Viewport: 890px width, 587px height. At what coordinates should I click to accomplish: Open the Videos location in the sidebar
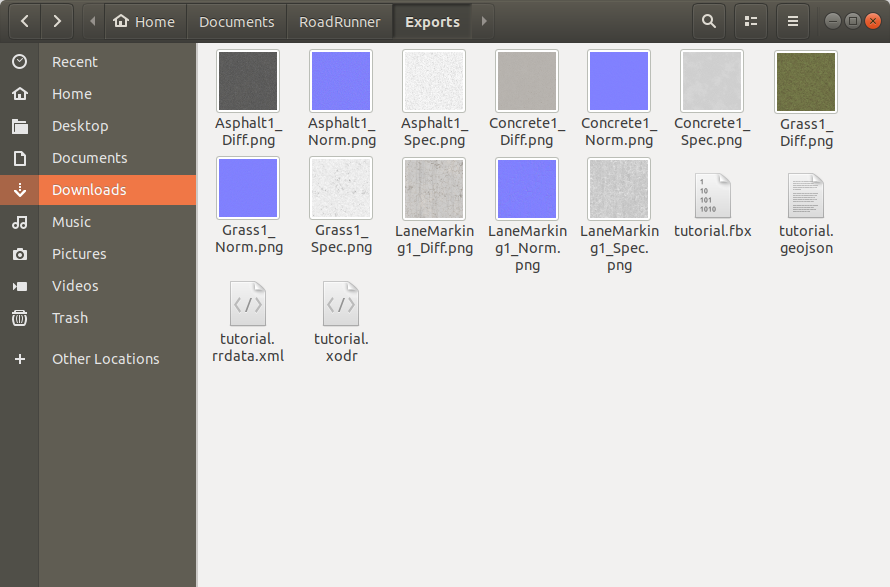(74, 286)
